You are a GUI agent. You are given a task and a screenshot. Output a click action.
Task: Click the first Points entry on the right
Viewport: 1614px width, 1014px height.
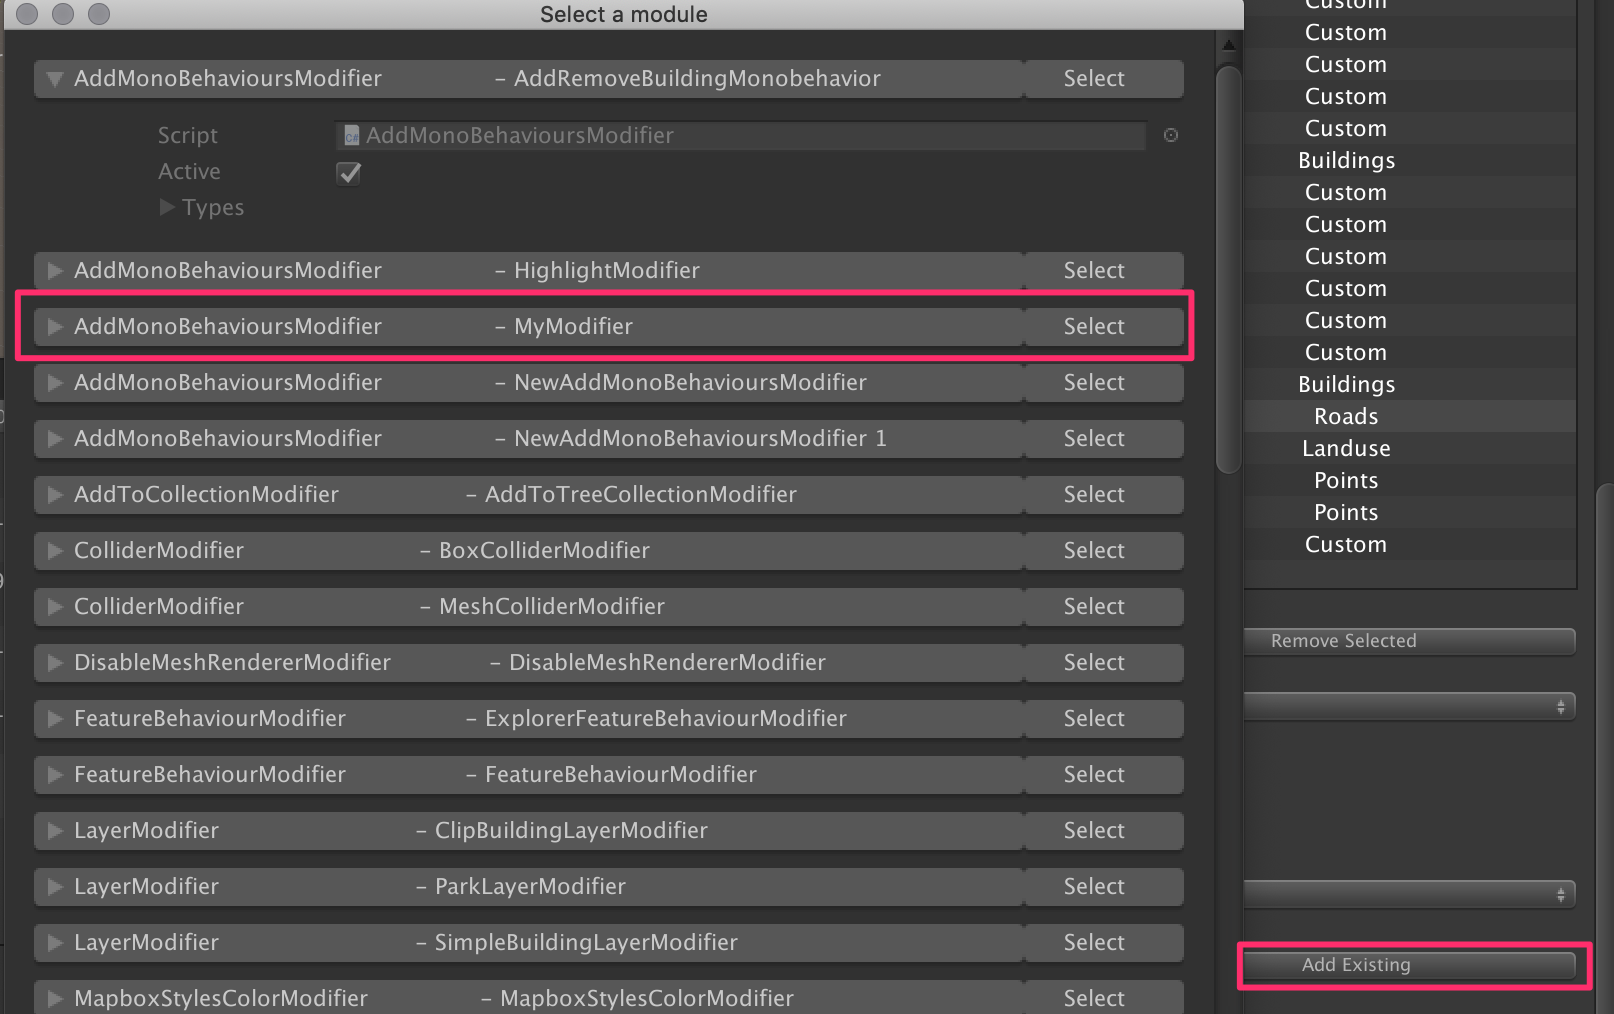(1345, 480)
